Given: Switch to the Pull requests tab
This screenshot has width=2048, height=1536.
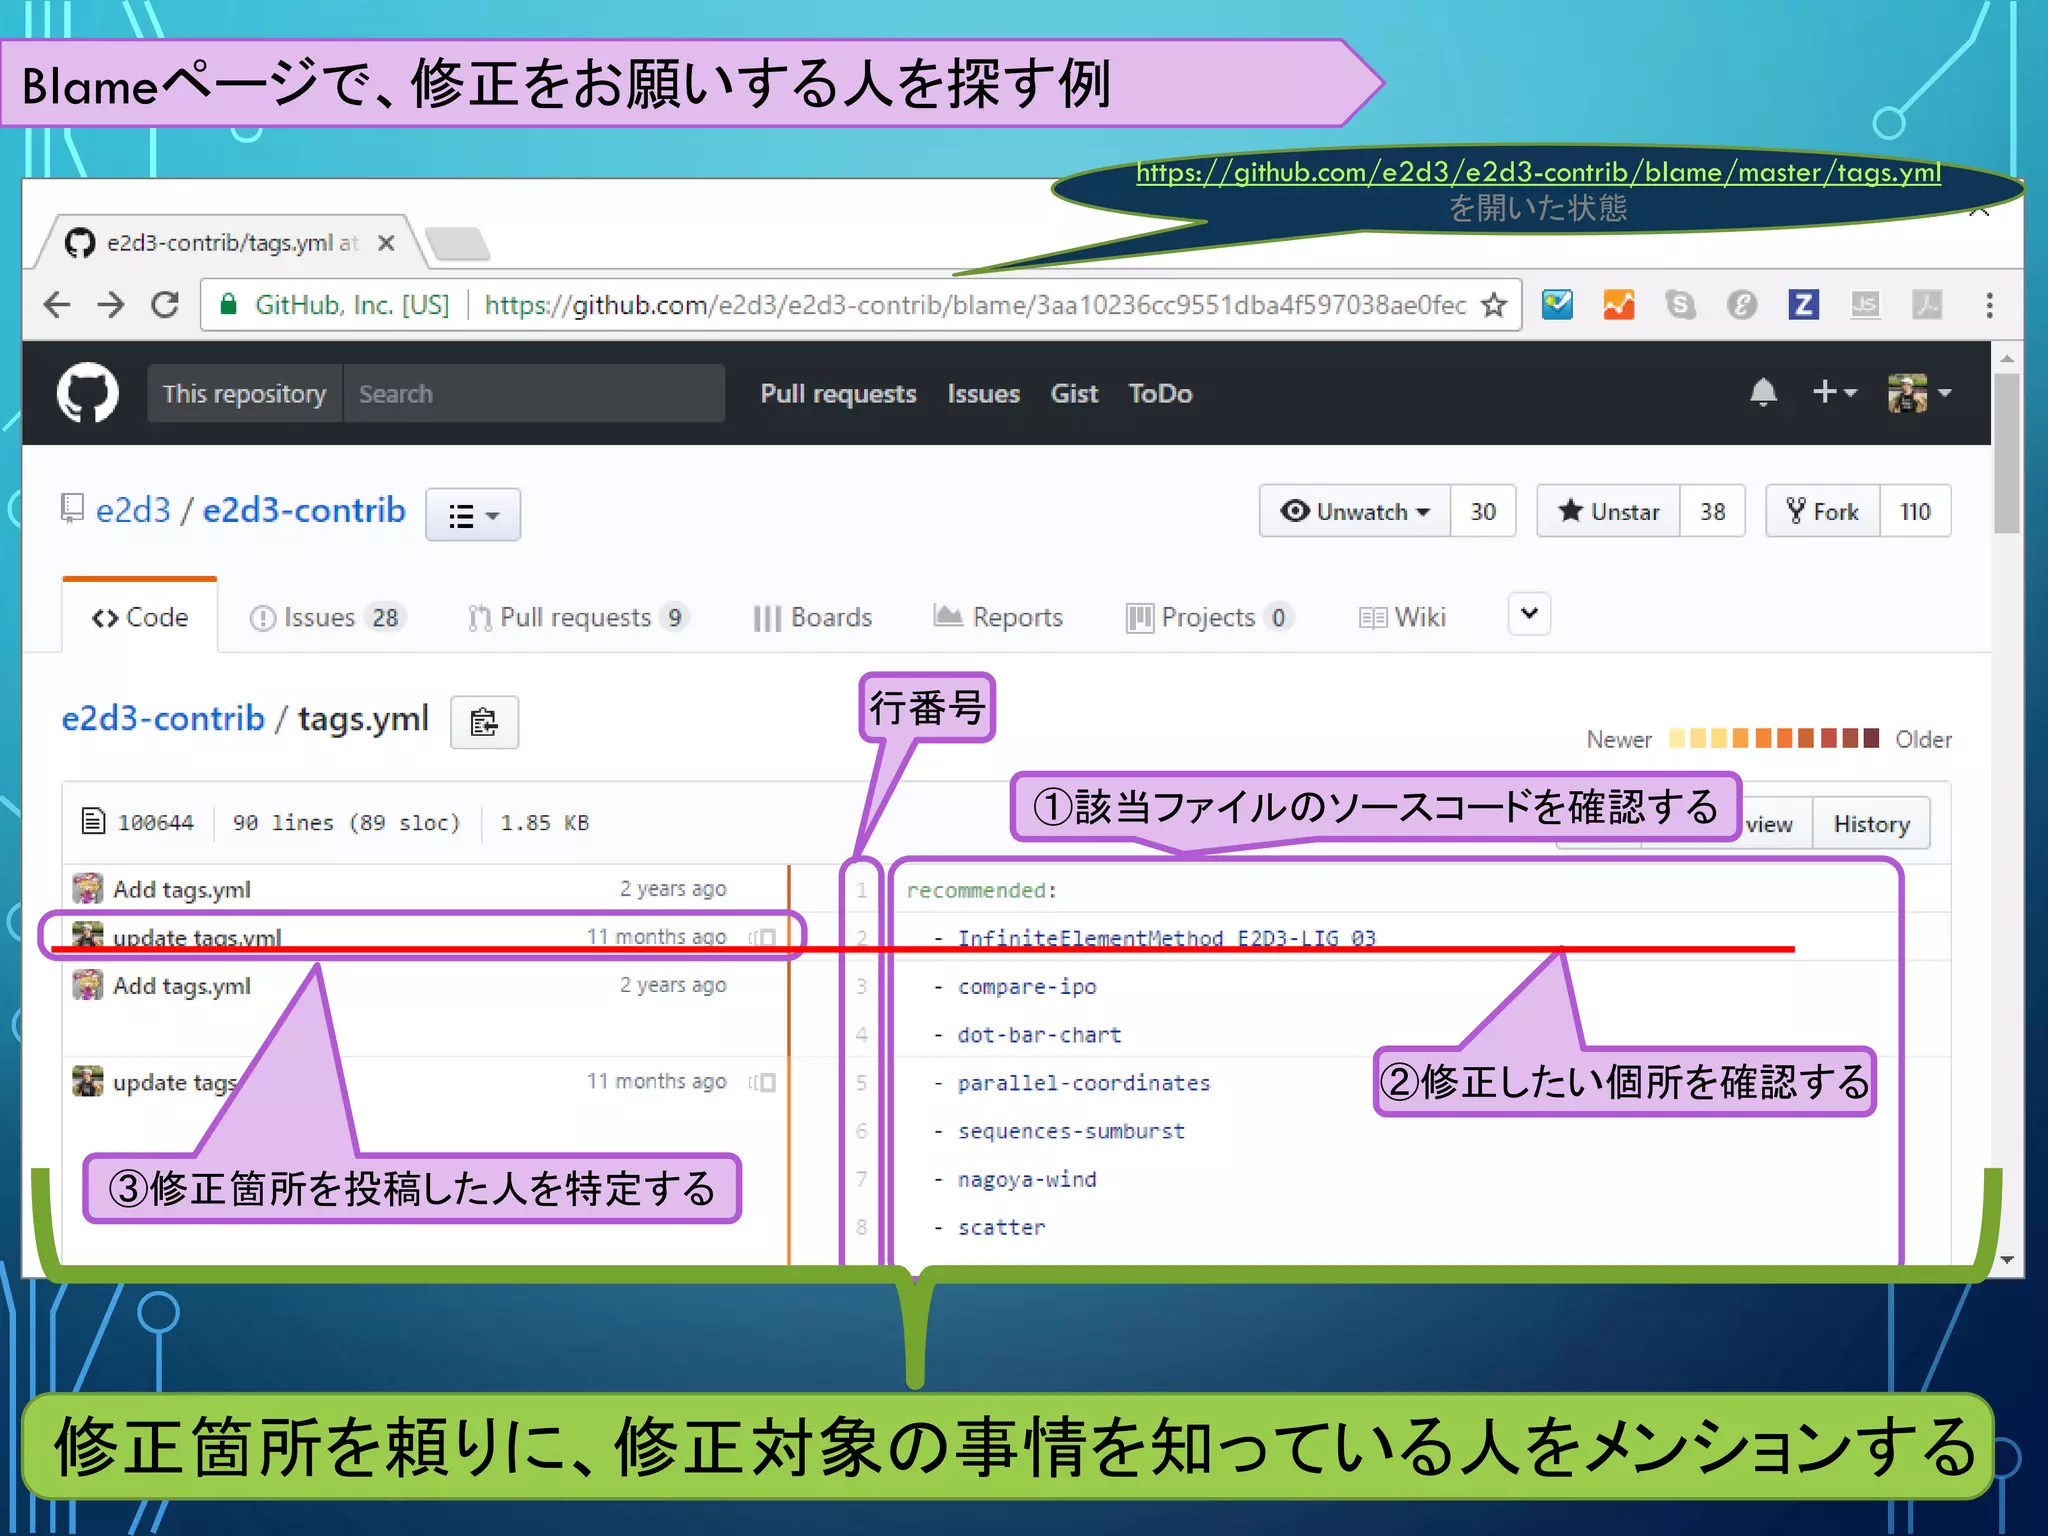Looking at the screenshot, I should point(578,618).
